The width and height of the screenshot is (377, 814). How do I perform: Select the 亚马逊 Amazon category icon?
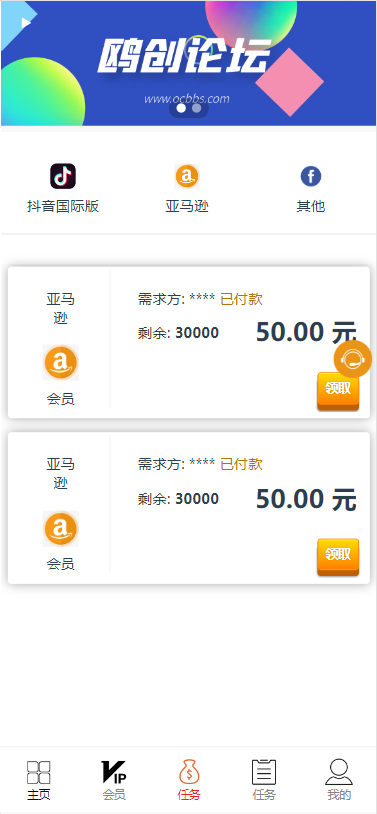[187, 177]
